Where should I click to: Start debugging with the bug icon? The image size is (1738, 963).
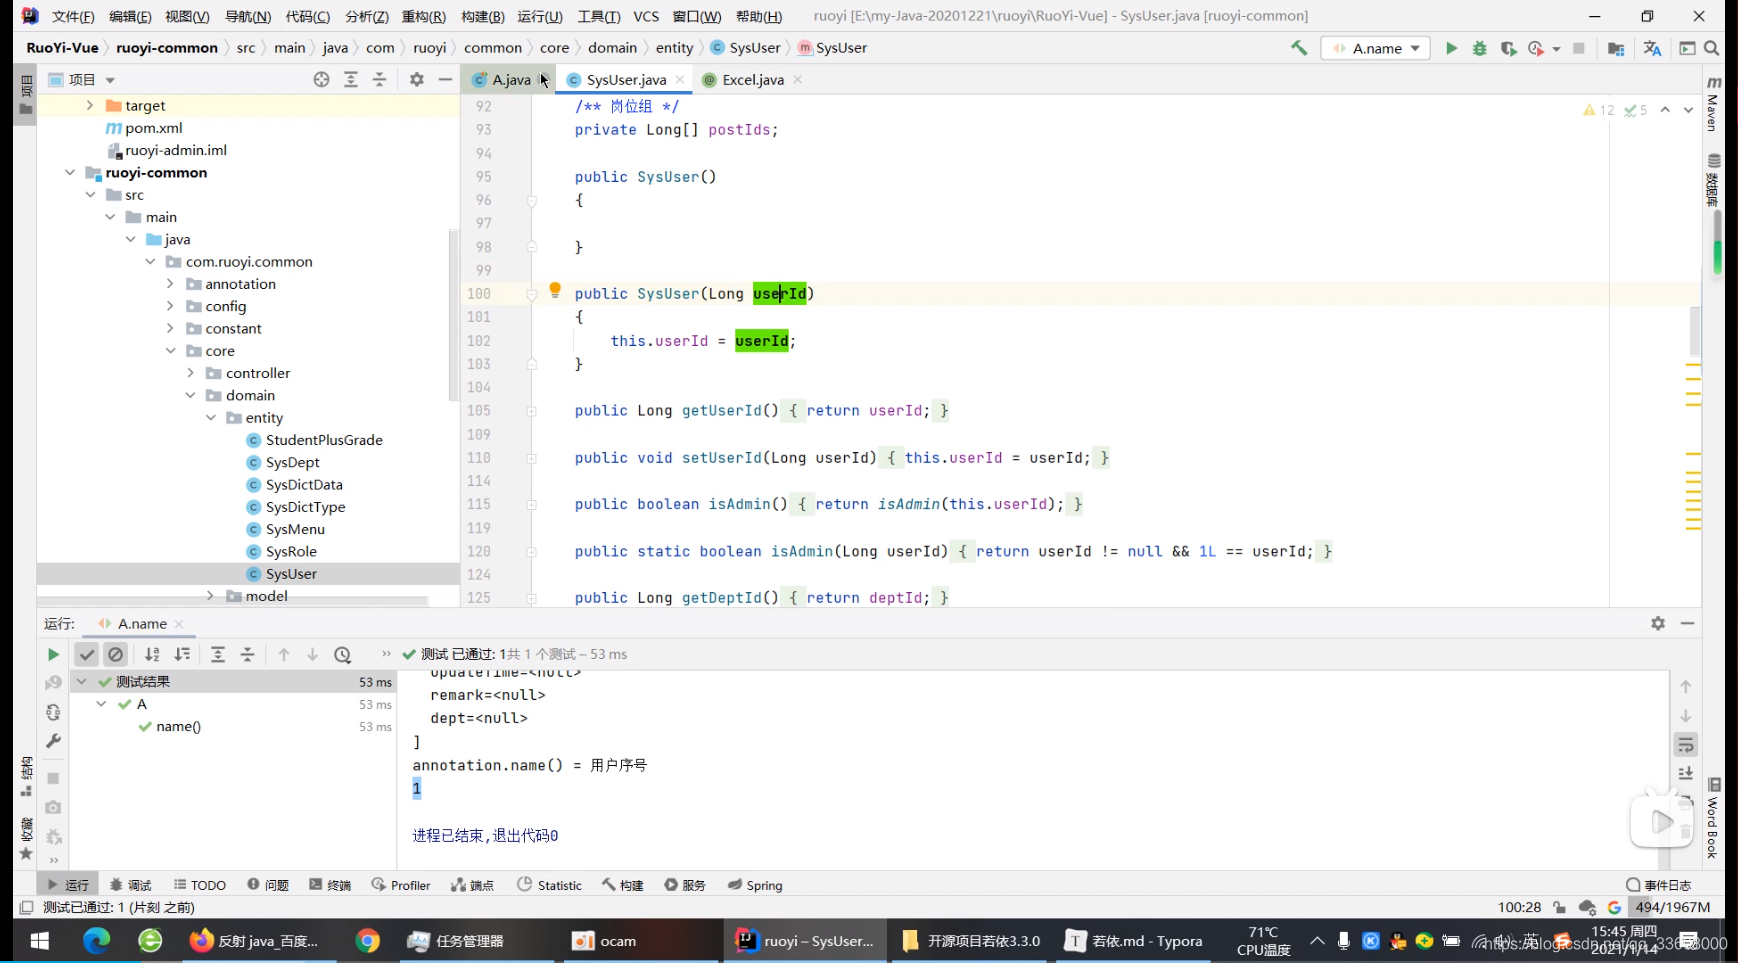[1480, 48]
